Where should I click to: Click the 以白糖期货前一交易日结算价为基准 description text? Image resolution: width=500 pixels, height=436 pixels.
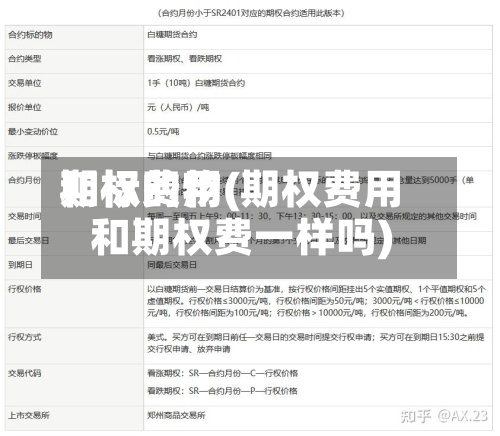coord(316,301)
